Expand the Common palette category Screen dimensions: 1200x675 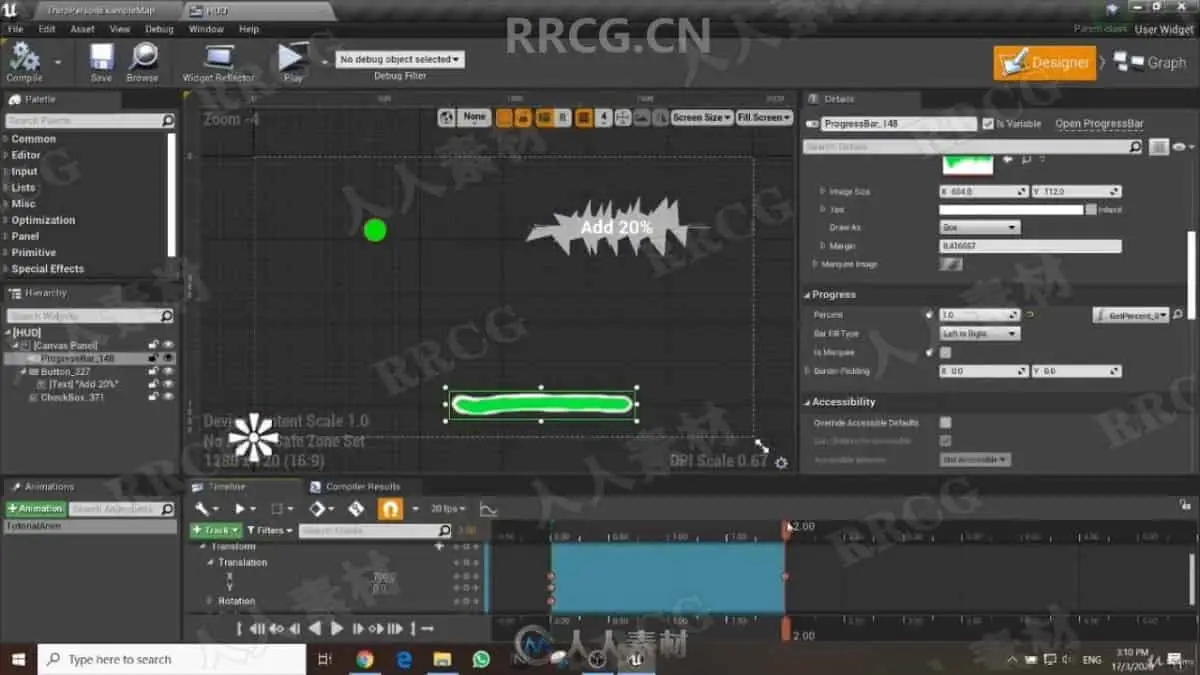coord(33,139)
